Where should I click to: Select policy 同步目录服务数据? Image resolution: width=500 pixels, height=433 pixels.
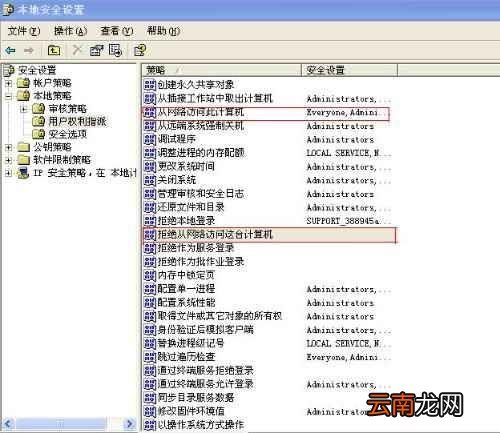(x=196, y=398)
